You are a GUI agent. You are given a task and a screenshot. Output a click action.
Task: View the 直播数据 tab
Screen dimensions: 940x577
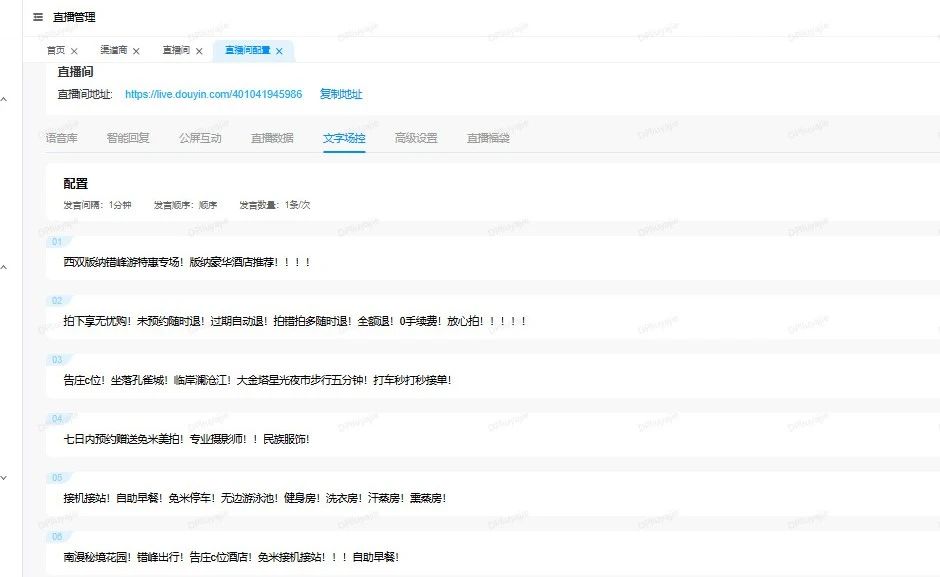pos(272,138)
